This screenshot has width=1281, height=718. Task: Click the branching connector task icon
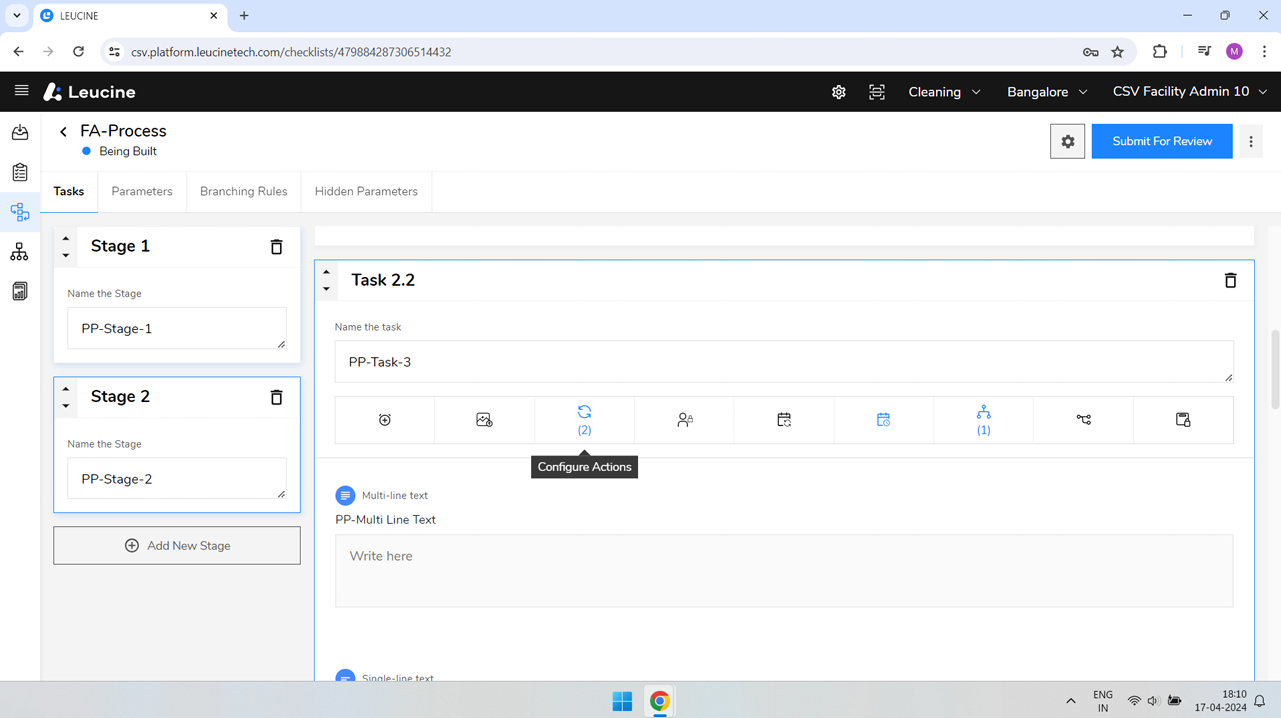click(1083, 420)
